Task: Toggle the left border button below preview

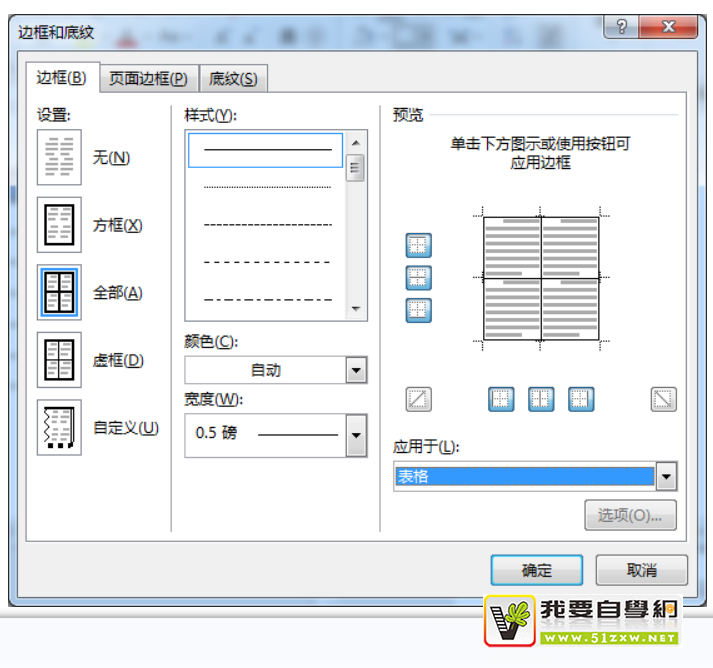Action: coord(501,399)
